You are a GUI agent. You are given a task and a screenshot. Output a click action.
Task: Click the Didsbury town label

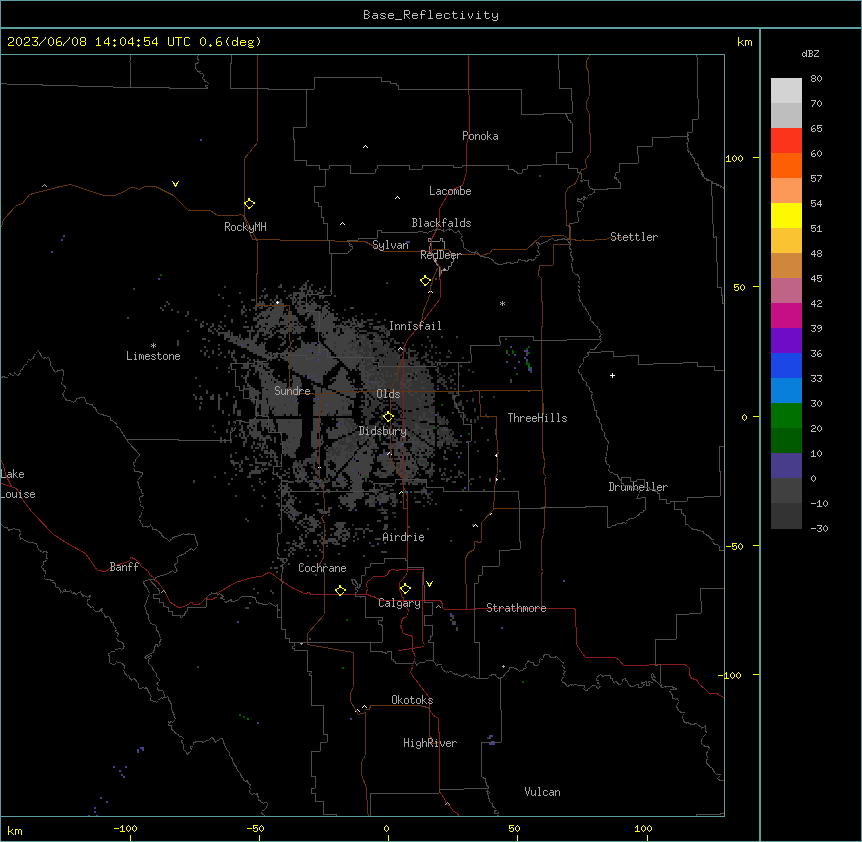click(x=383, y=431)
